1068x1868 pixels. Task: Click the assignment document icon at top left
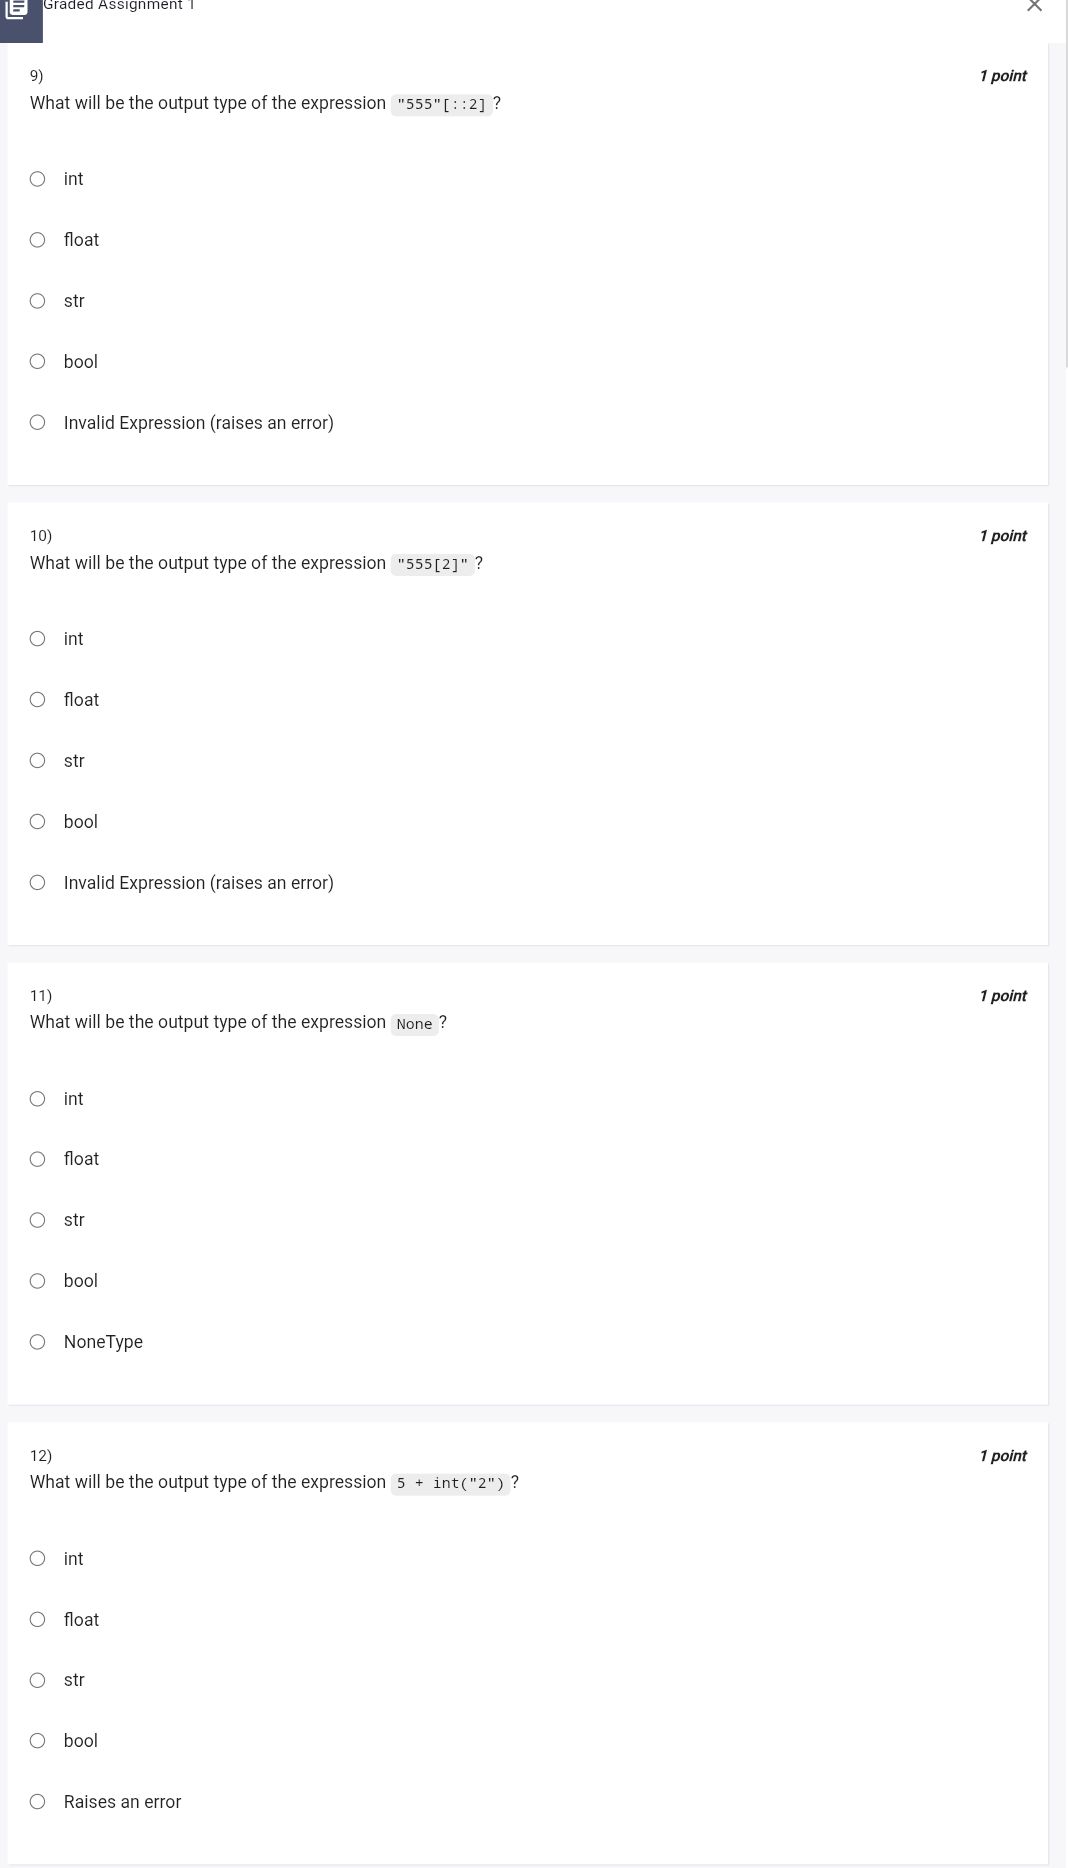17,10
